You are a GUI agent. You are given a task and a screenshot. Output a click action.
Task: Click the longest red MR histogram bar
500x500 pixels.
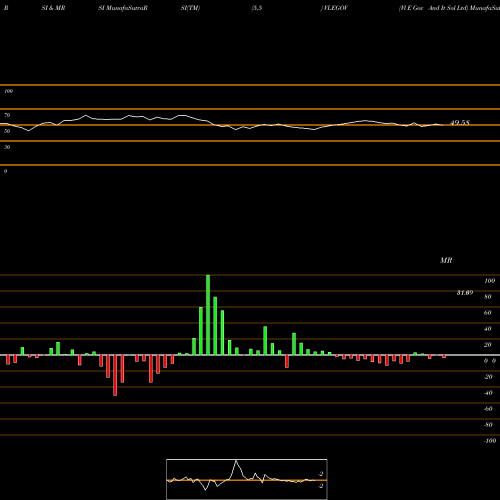click(115, 375)
